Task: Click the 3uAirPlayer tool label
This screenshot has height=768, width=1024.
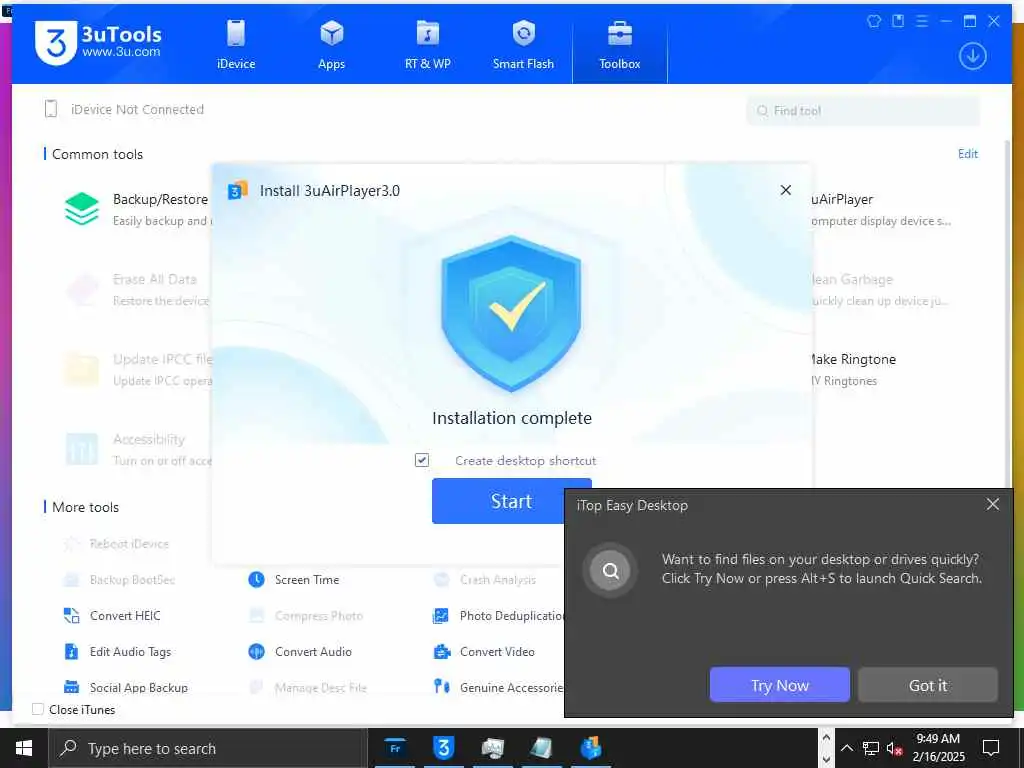Action: coord(842,199)
